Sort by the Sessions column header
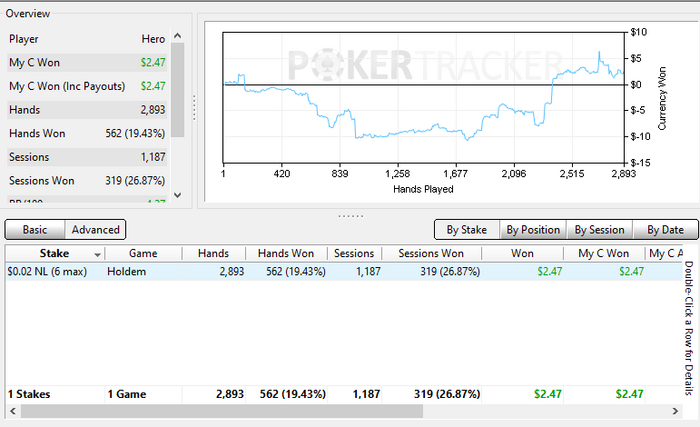 [x=354, y=253]
